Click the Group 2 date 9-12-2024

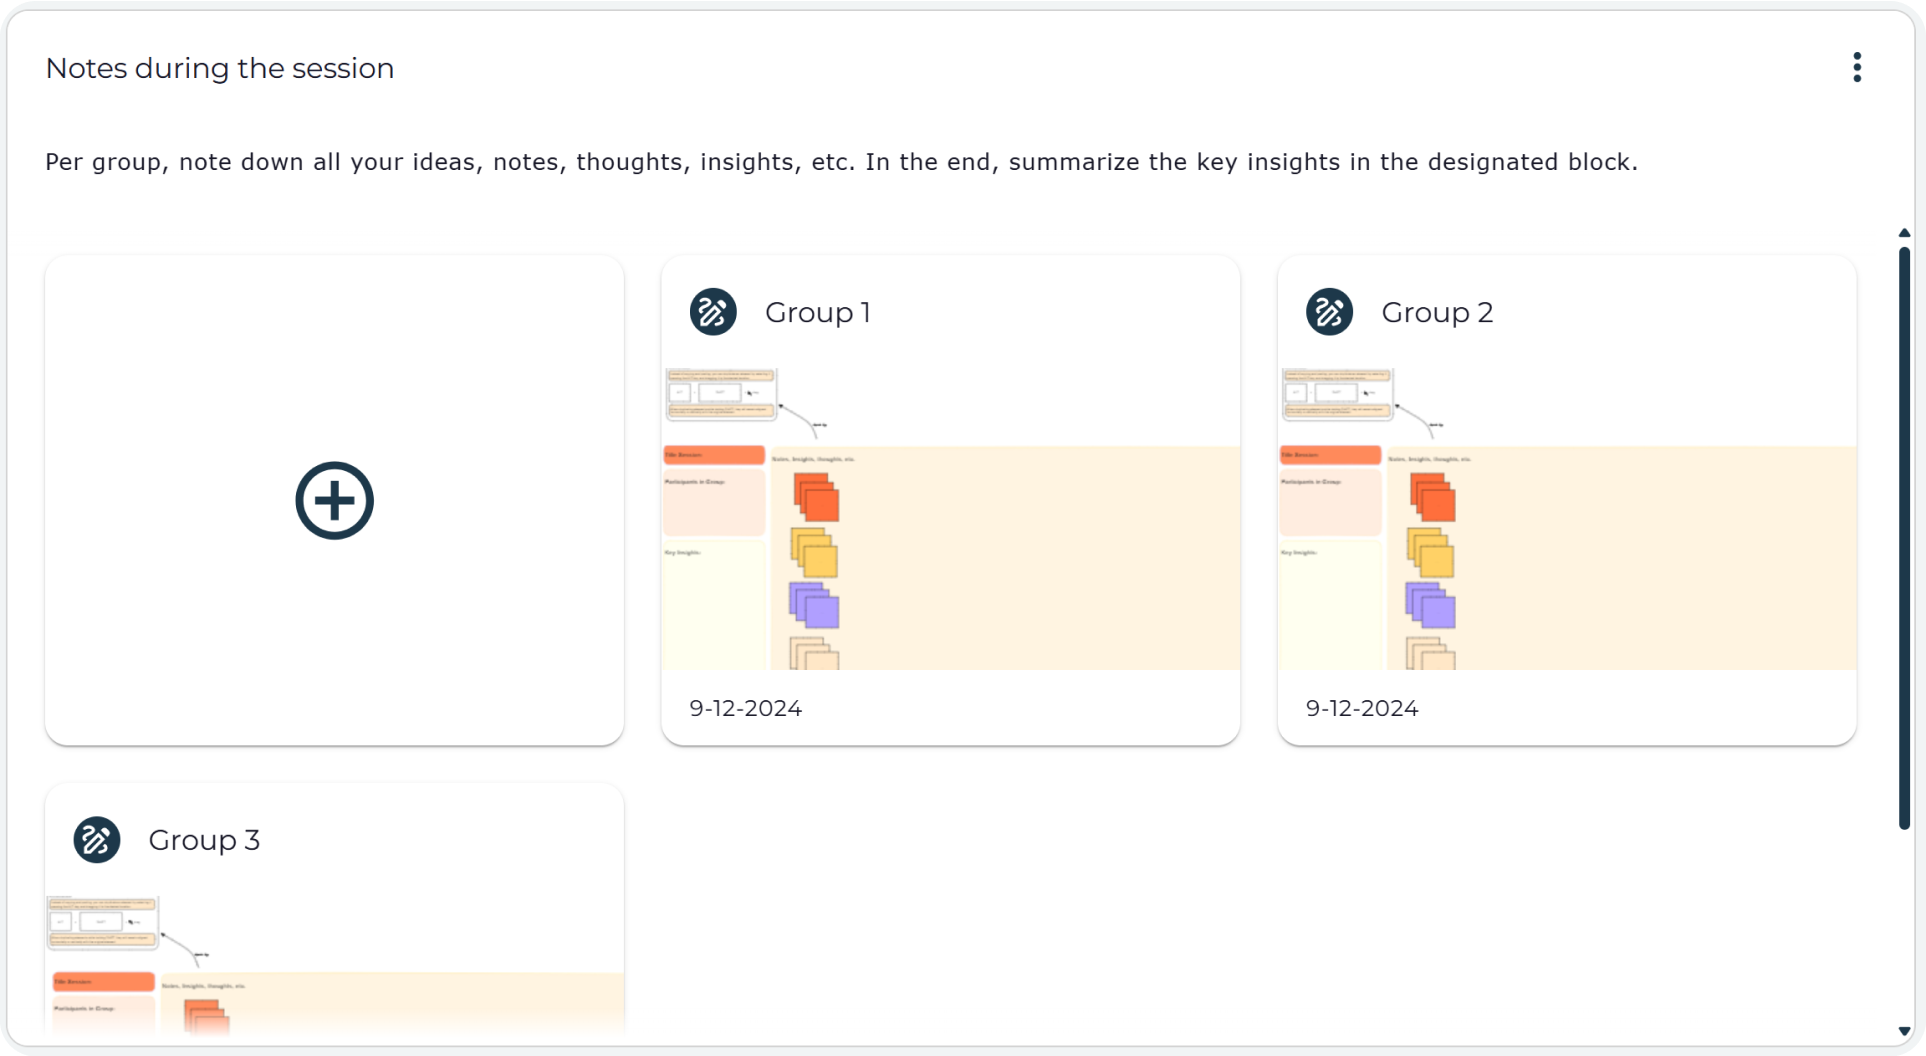click(1361, 708)
